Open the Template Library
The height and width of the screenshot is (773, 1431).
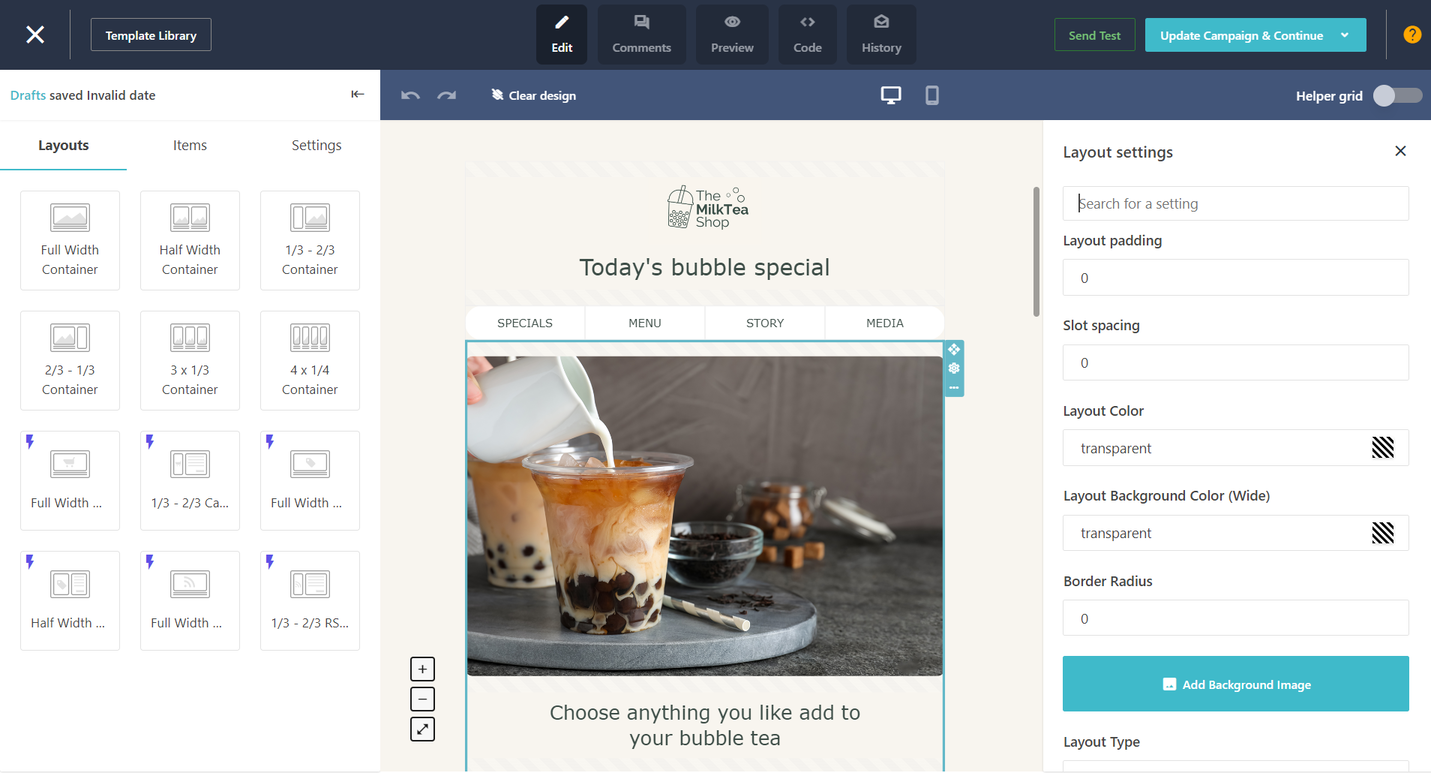(150, 34)
